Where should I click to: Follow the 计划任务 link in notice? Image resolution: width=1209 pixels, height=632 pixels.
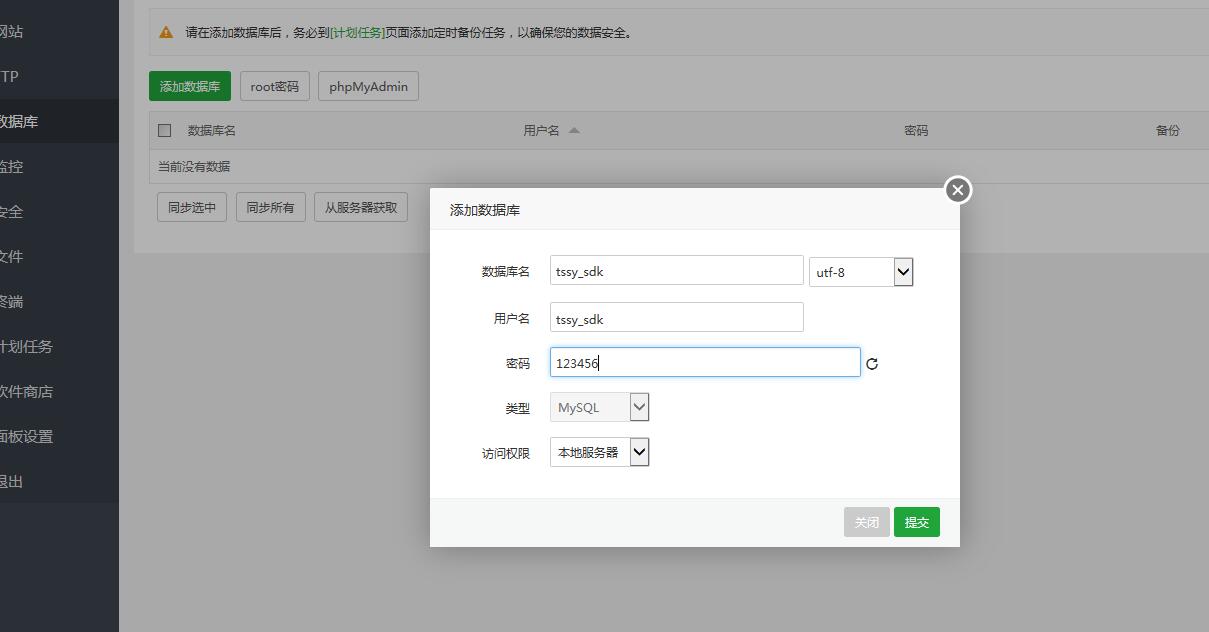coord(357,32)
